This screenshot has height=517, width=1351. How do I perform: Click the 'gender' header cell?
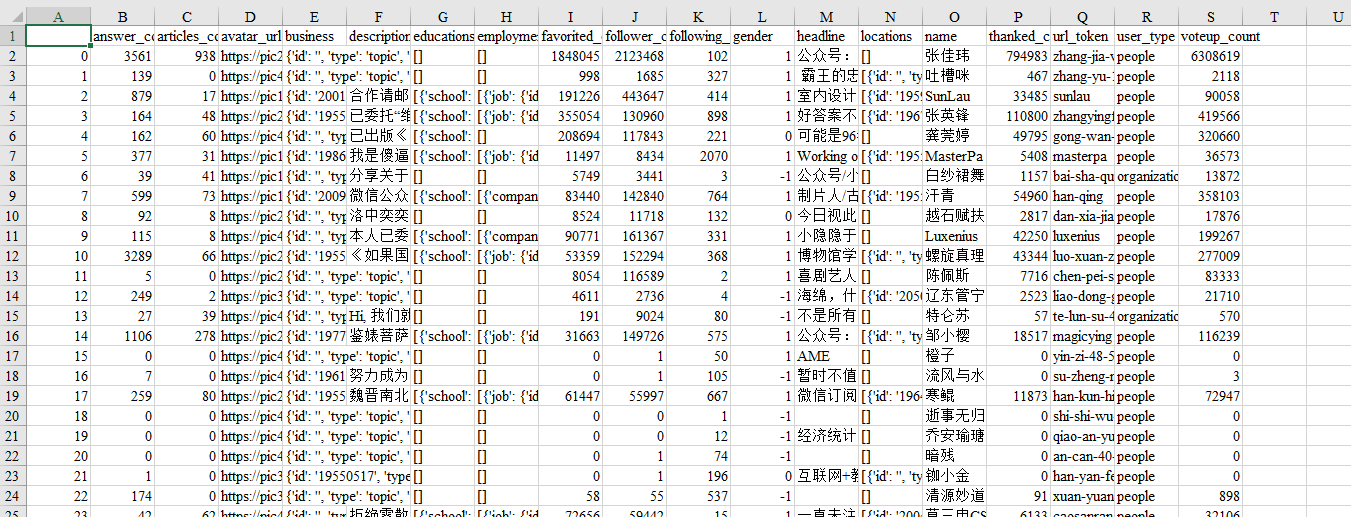click(x=763, y=36)
